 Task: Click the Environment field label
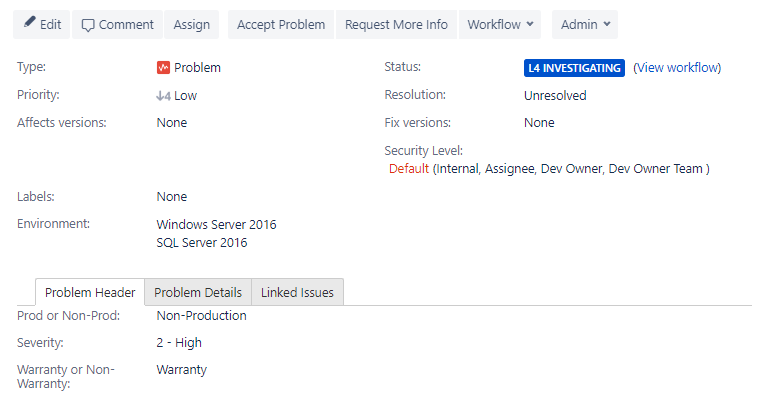tap(53, 224)
